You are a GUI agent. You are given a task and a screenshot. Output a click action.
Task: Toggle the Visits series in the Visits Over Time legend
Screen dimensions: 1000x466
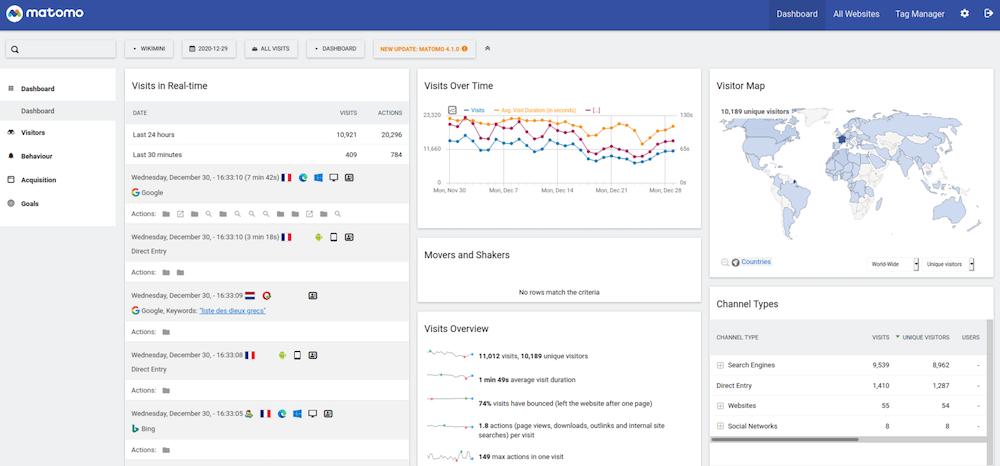[474, 110]
